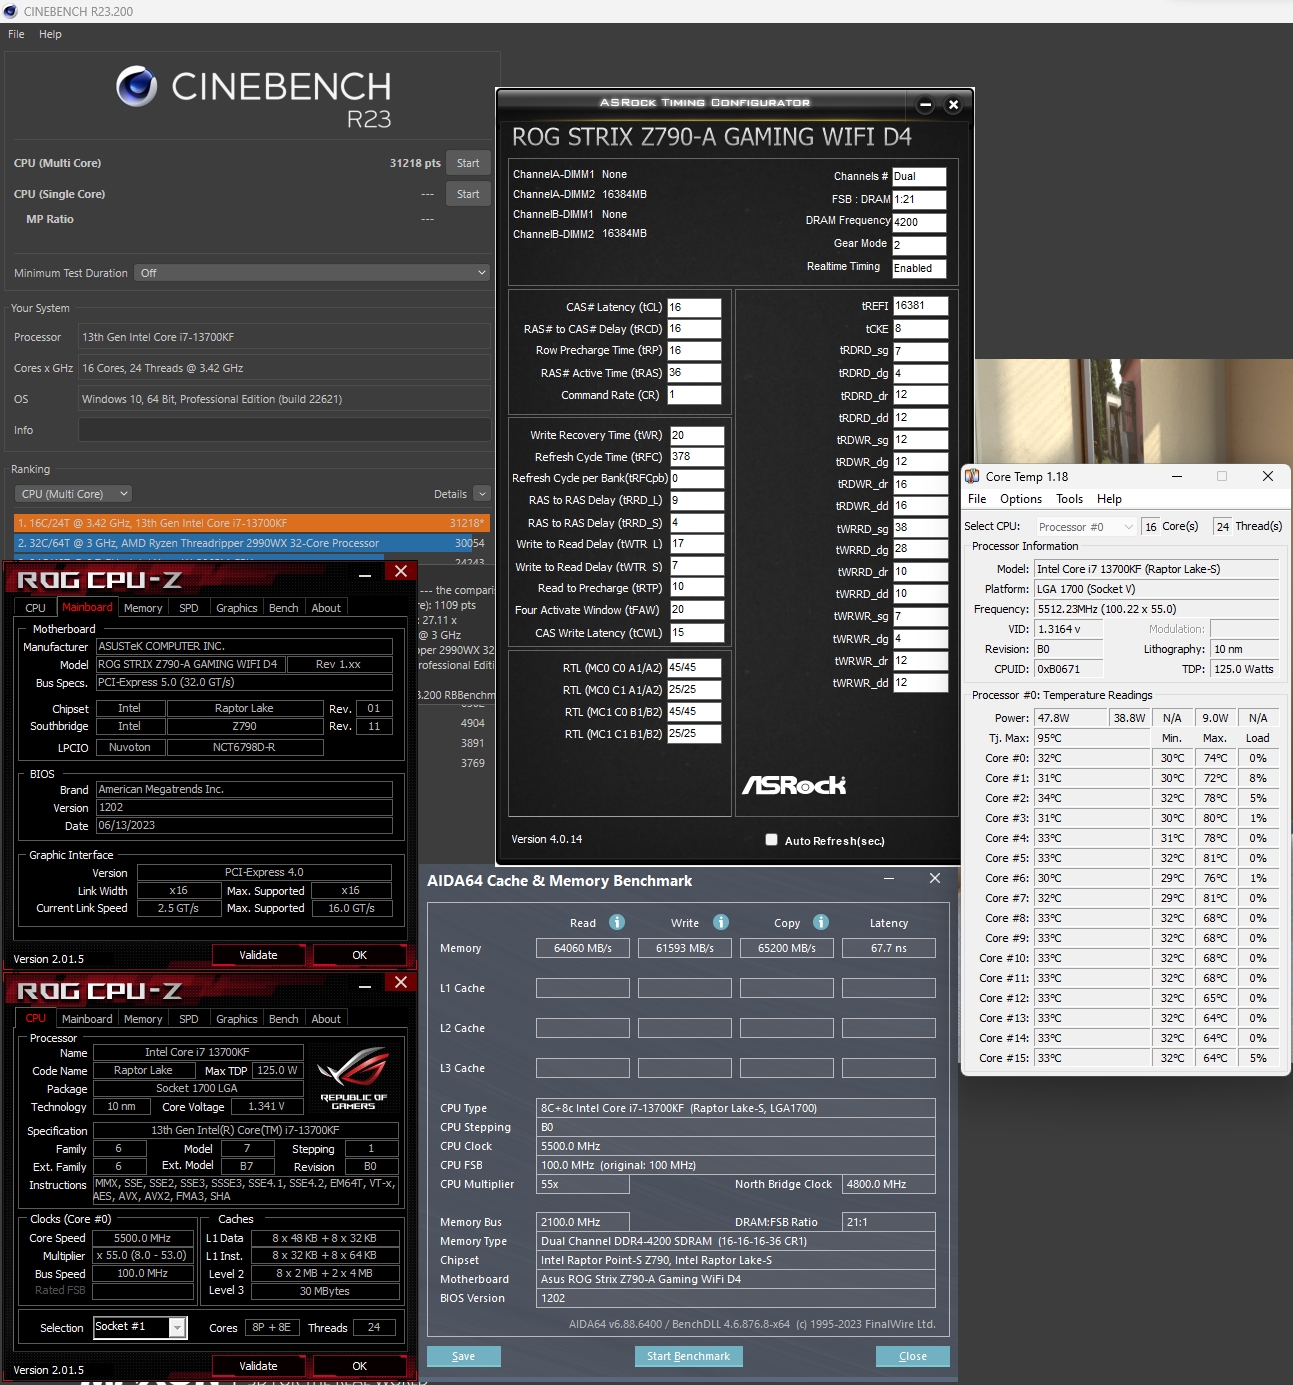Image resolution: width=1293 pixels, height=1385 pixels.
Task: Click the Info text field in Cinebench
Action: 284,430
